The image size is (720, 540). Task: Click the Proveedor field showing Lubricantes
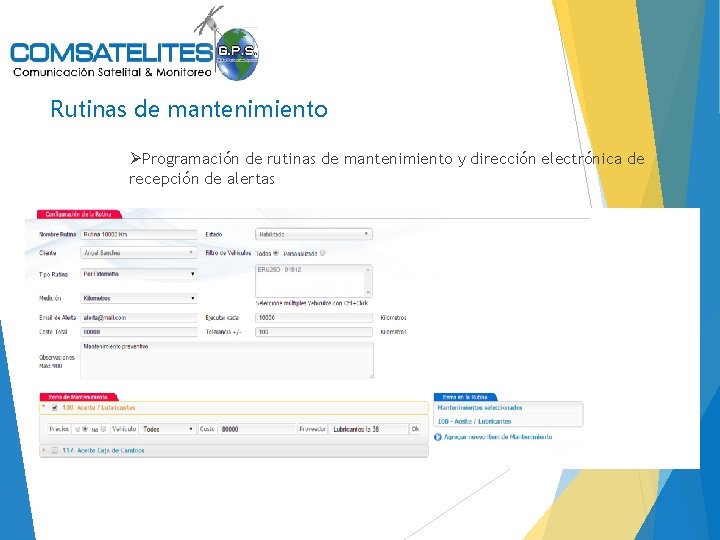tap(369, 429)
